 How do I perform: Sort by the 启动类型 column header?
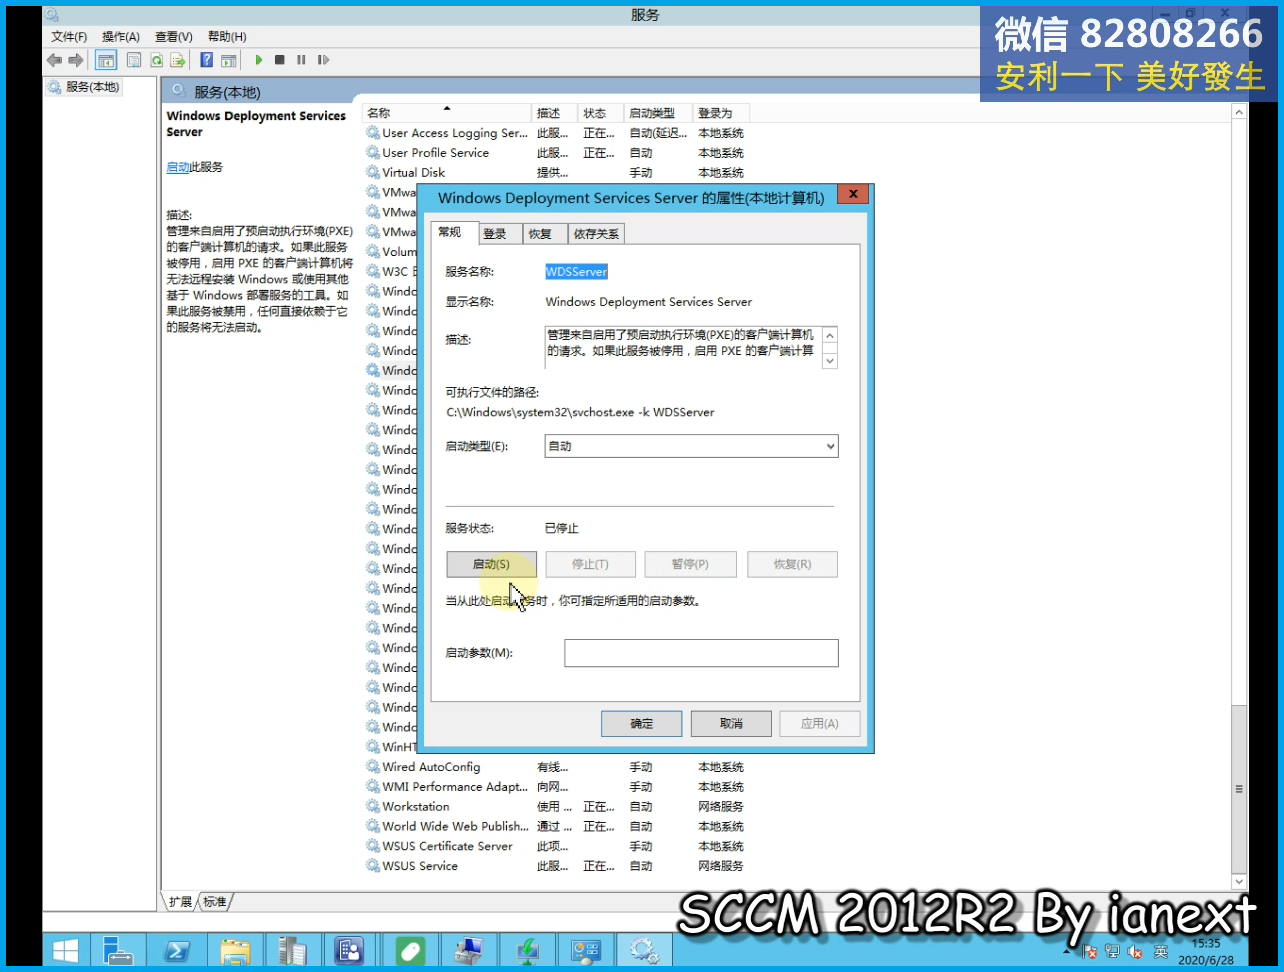[x=659, y=113]
